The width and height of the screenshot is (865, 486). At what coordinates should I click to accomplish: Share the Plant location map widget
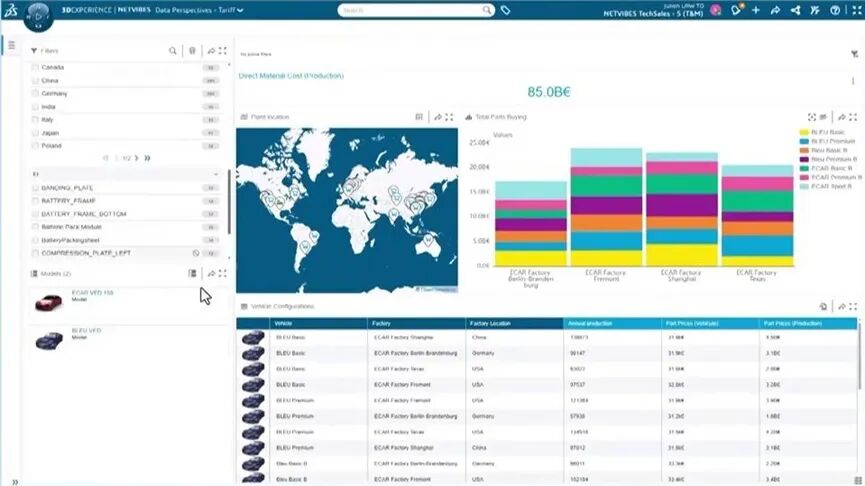pos(437,117)
